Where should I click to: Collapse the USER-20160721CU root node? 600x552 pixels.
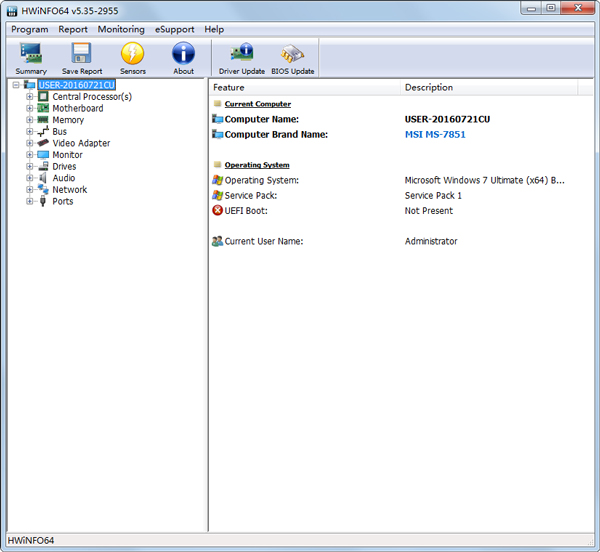click(16, 85)
